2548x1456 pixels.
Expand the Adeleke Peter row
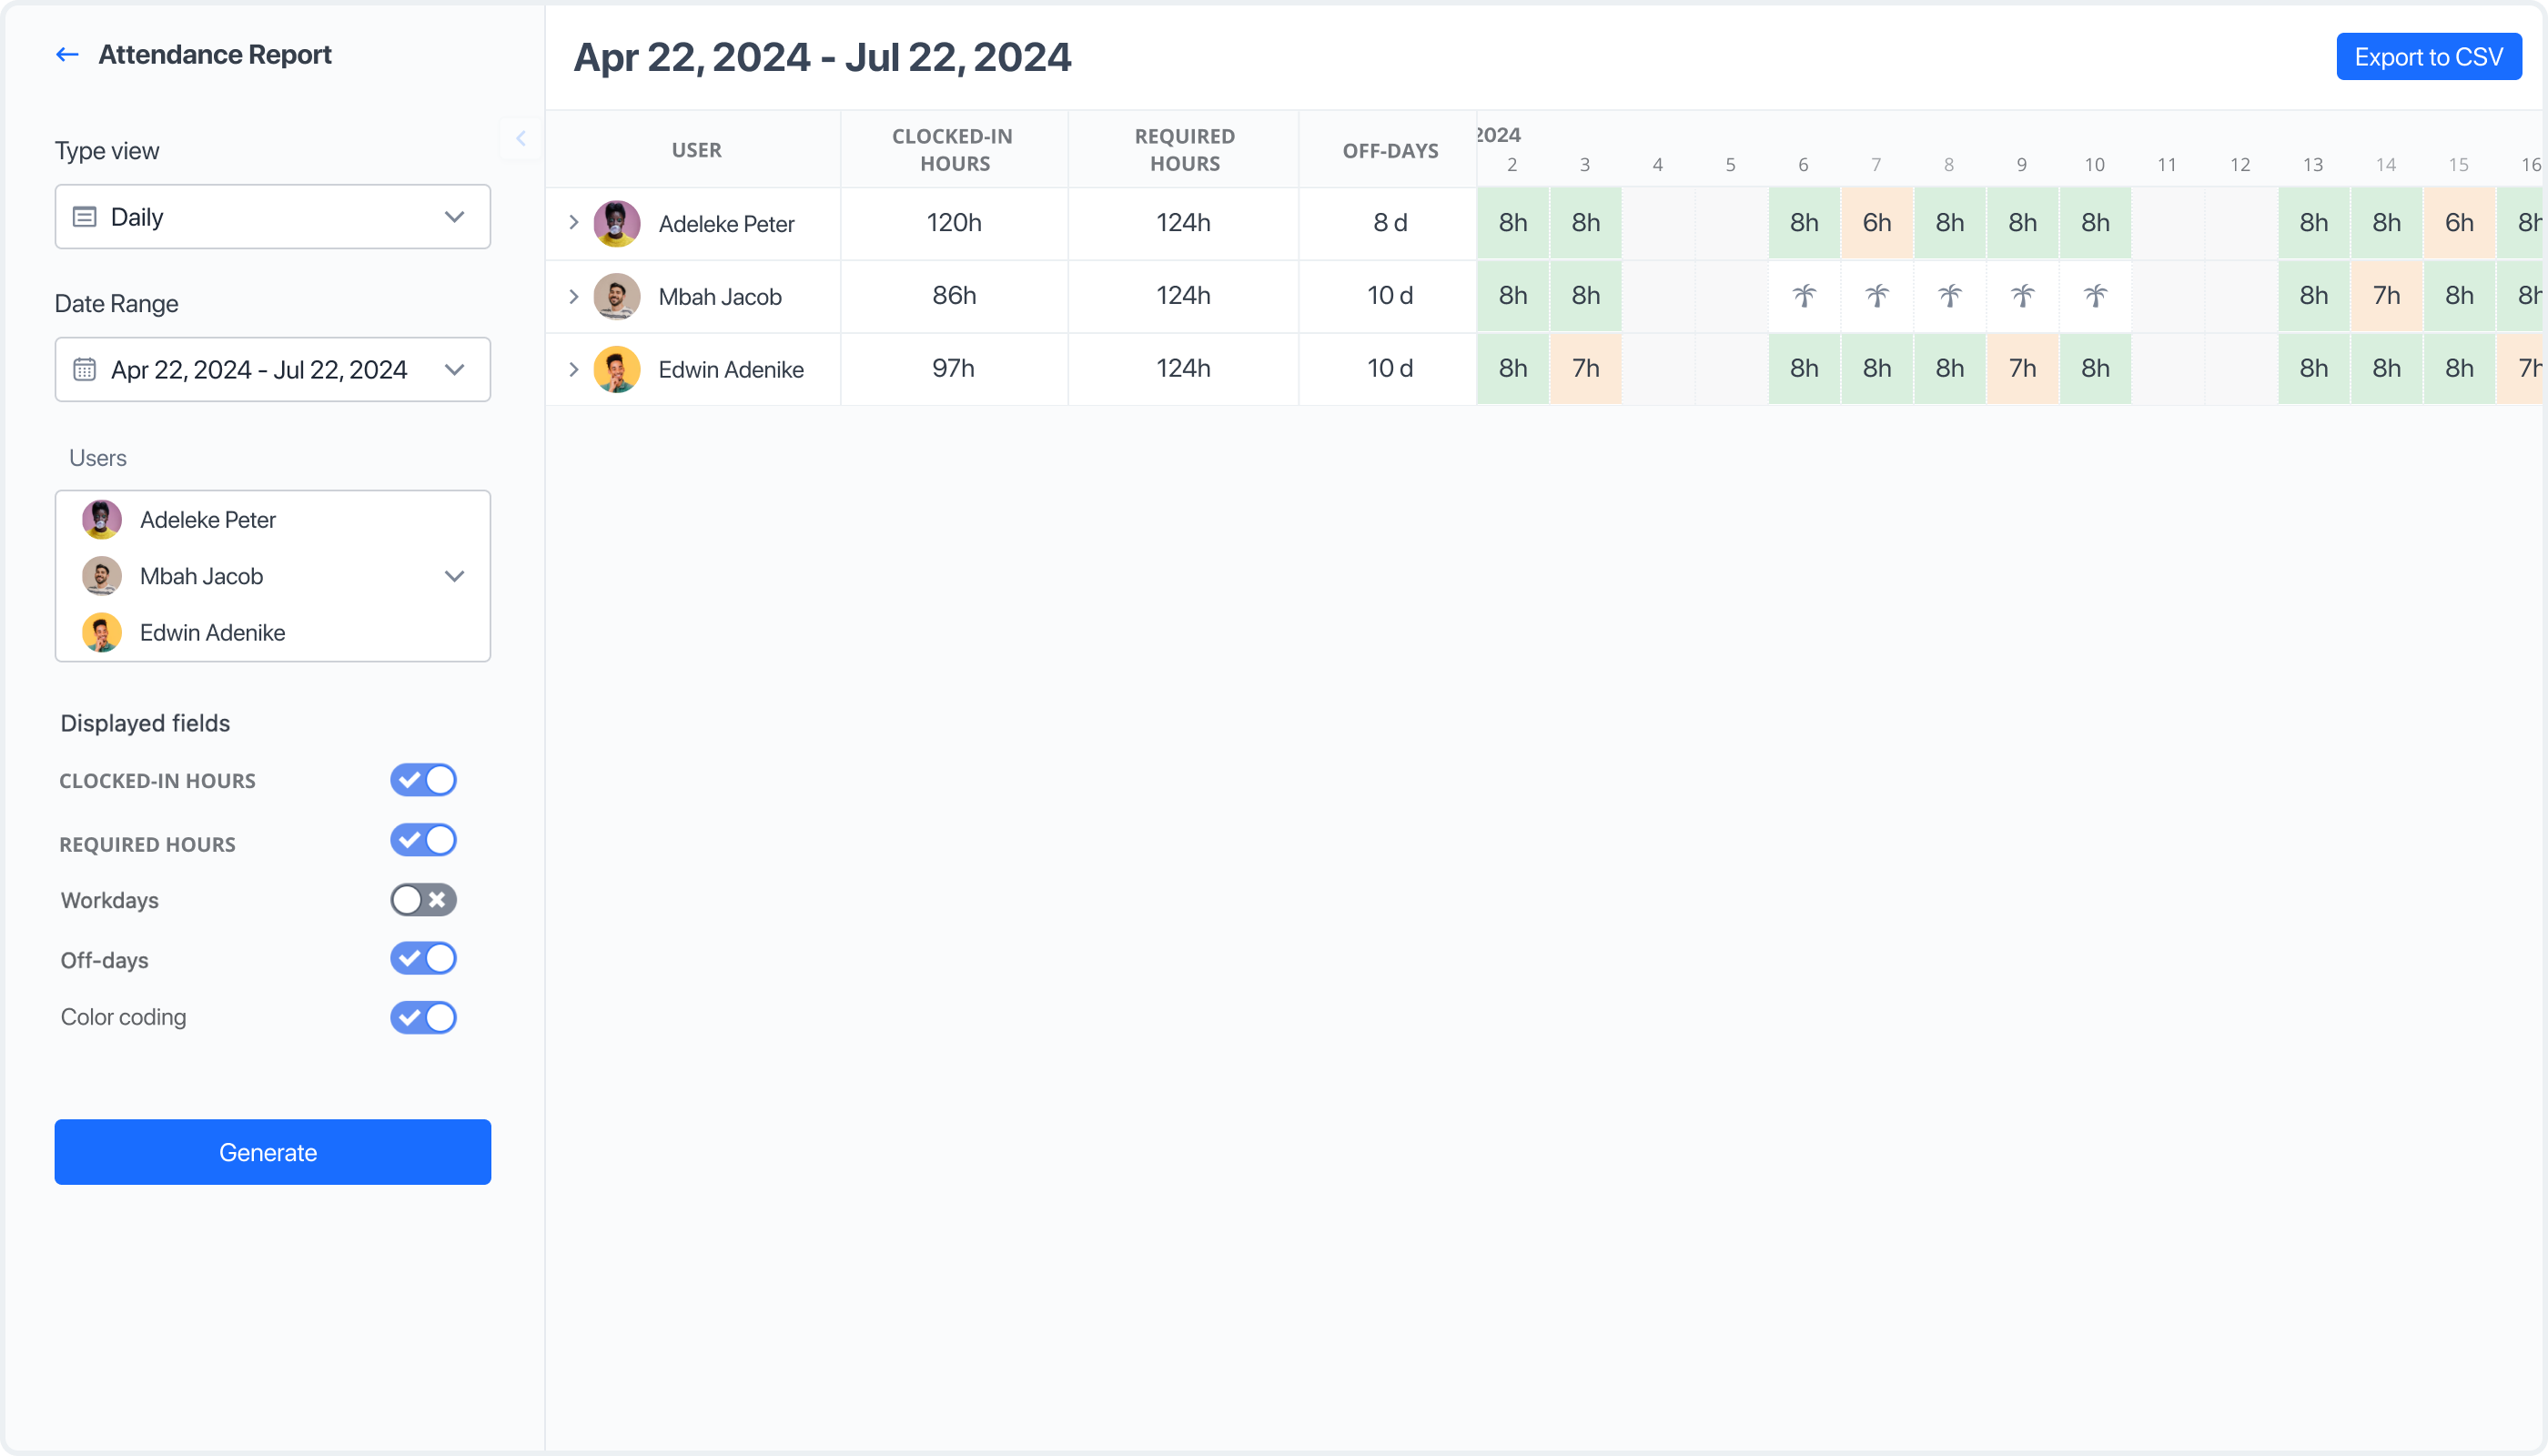tap(574, 223)
